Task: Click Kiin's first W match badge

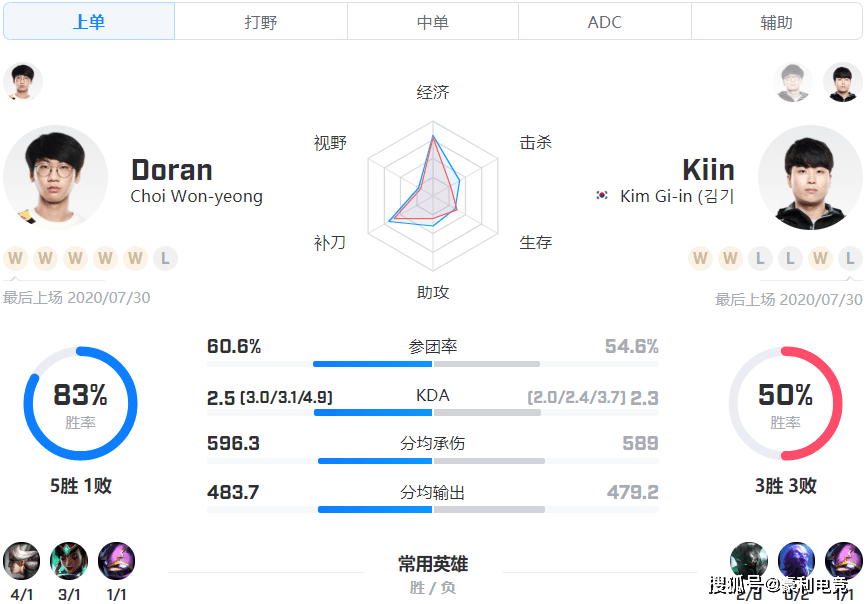Action: 700,259
